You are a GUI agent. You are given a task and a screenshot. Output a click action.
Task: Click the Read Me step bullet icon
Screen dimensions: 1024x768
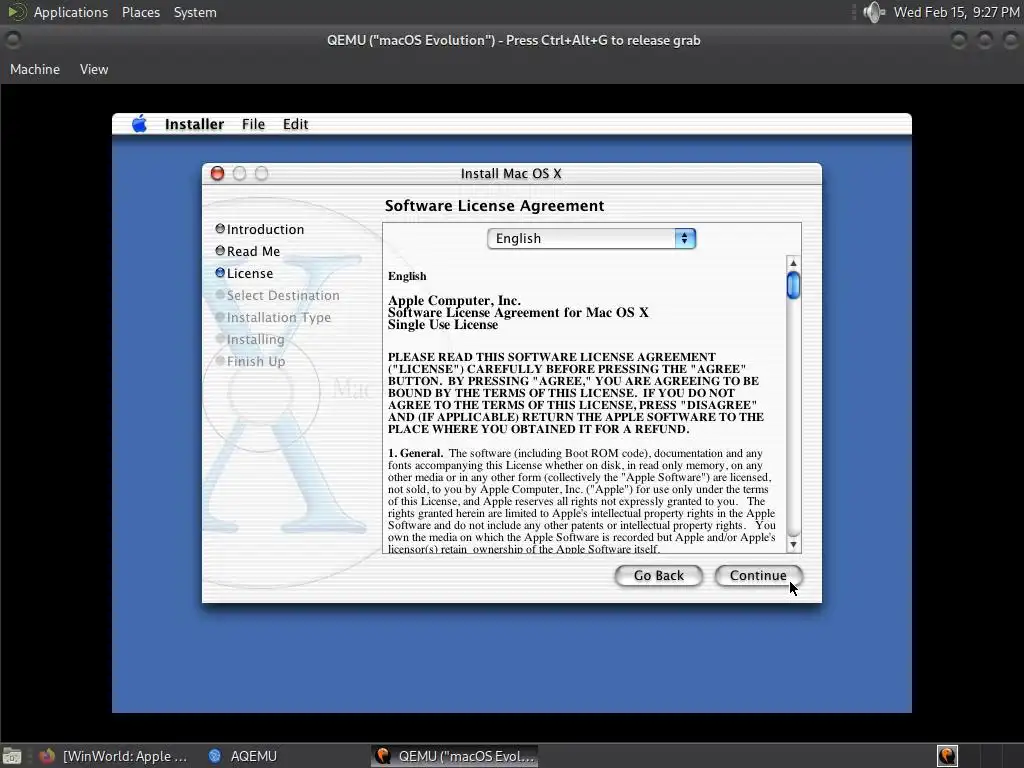220,251
